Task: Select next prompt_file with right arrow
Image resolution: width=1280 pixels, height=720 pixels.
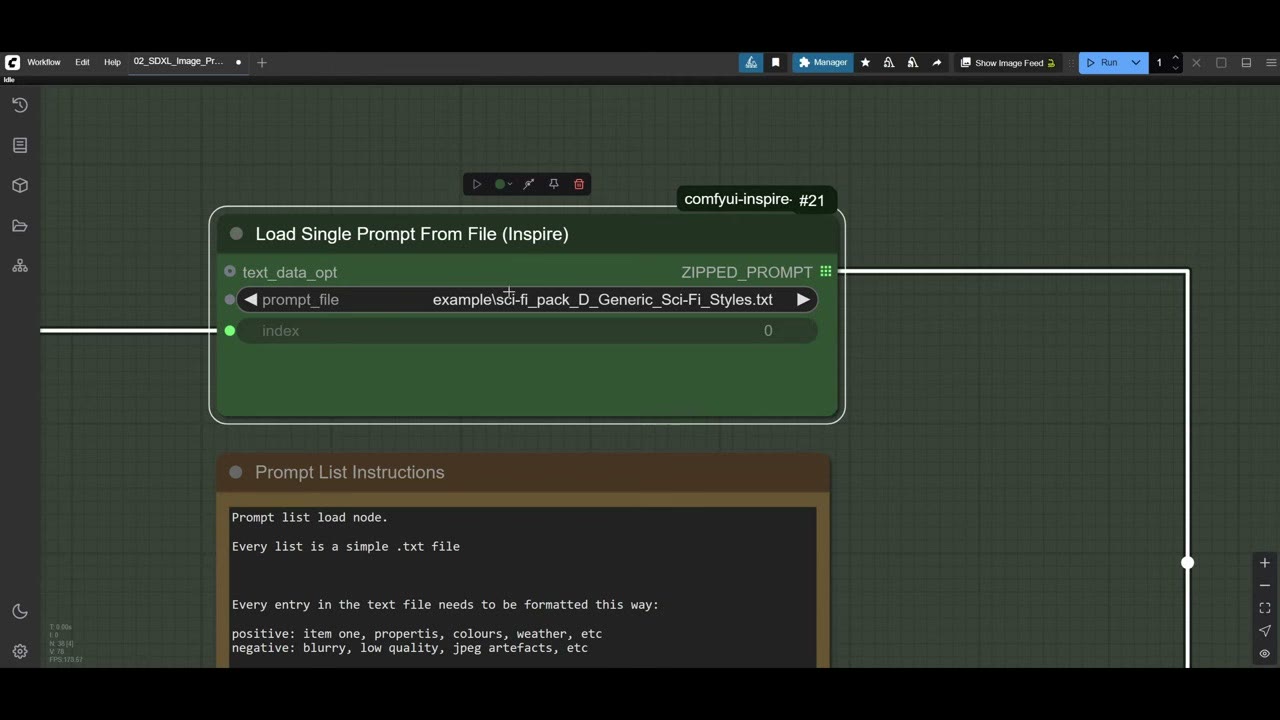Action: (x=803, y=299)
